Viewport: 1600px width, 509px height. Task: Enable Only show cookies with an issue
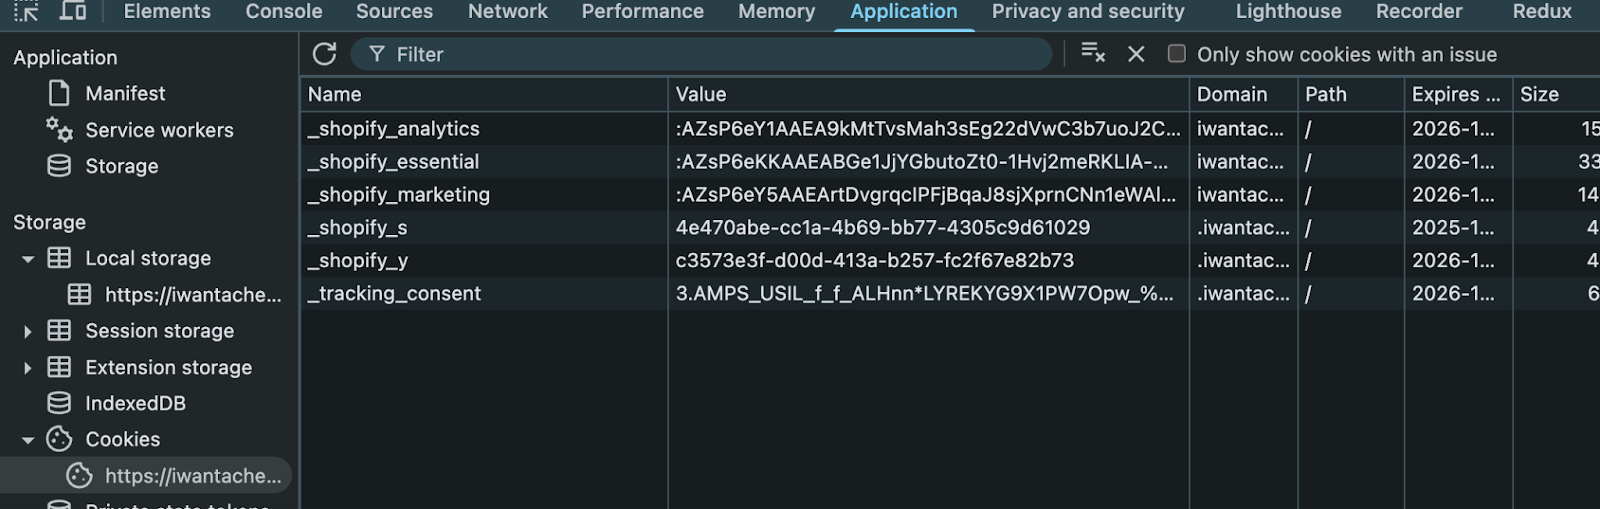(1177, 54)
